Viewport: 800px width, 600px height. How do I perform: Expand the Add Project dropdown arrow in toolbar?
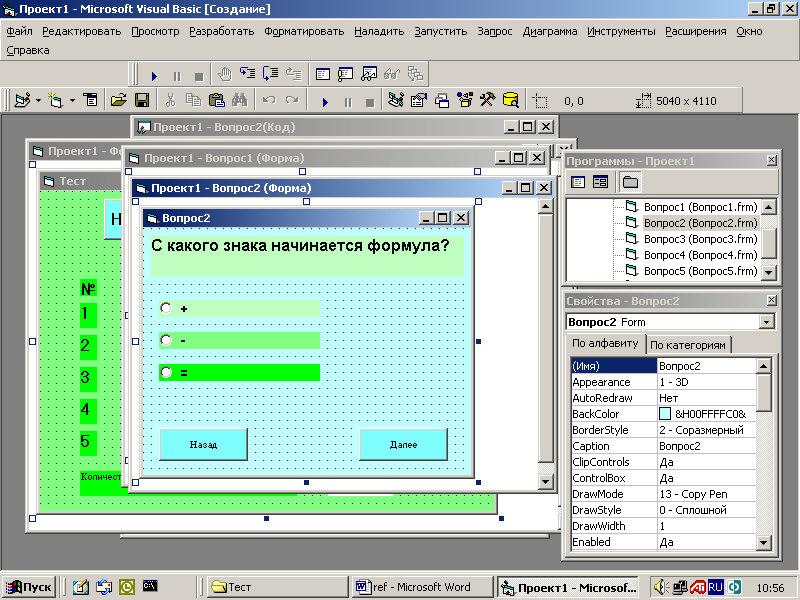click(38, 100)
